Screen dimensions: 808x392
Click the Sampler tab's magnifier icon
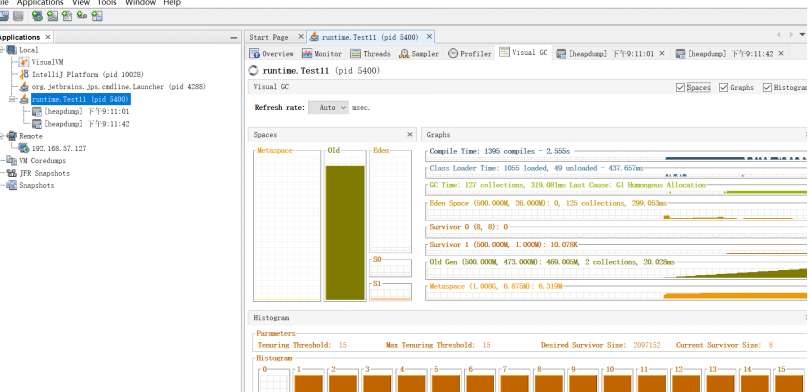click(x=403, y=54)
